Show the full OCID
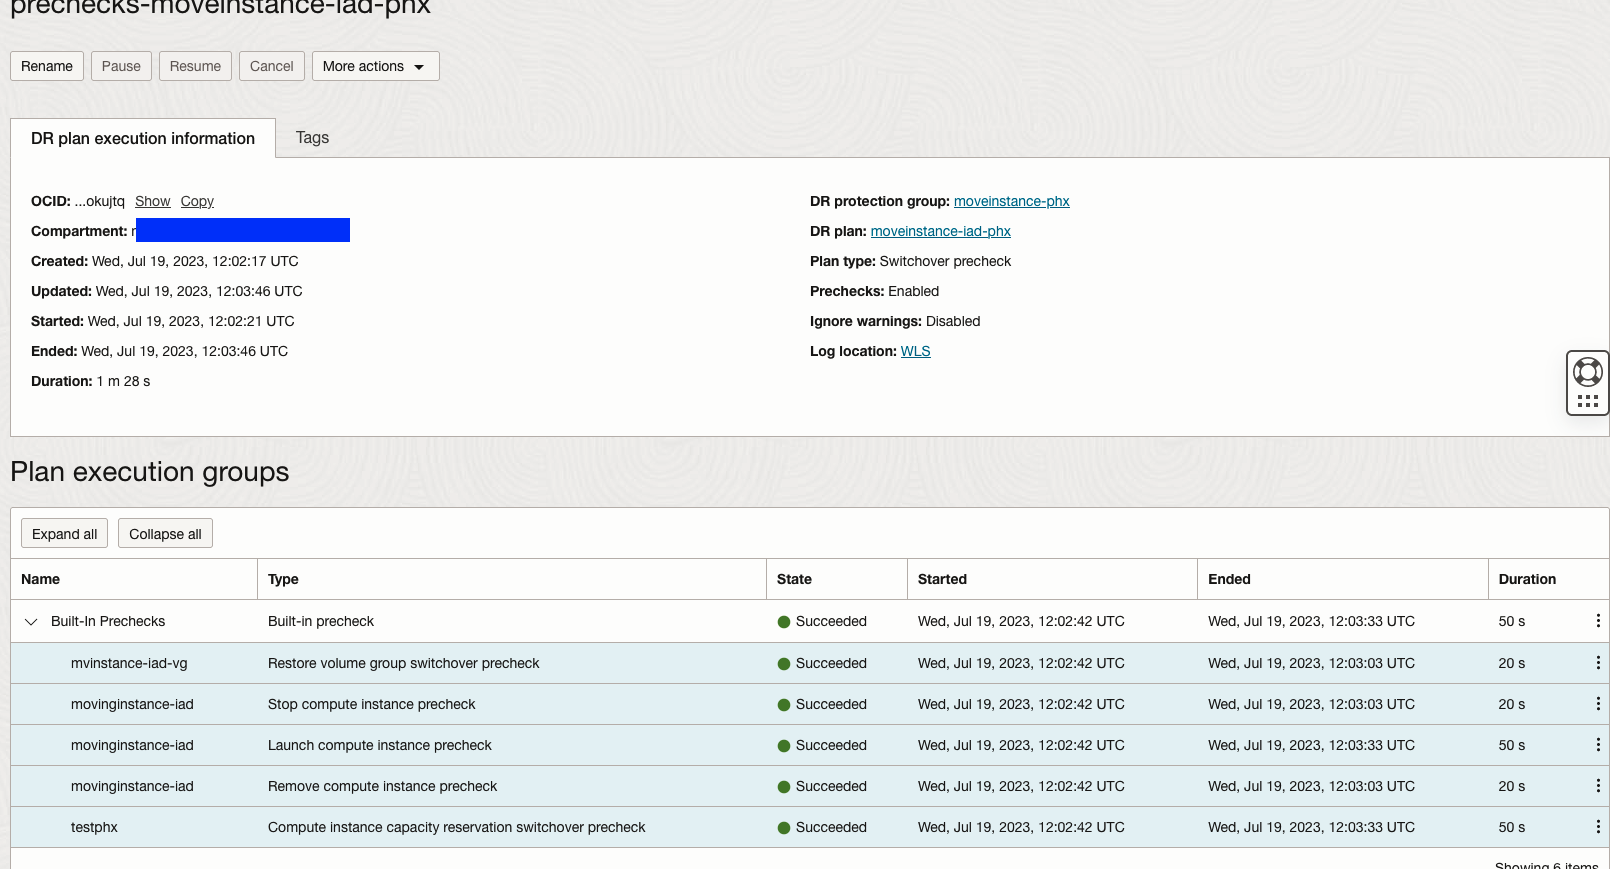This screenshot has height=869, width=1610. coord(152,201)
